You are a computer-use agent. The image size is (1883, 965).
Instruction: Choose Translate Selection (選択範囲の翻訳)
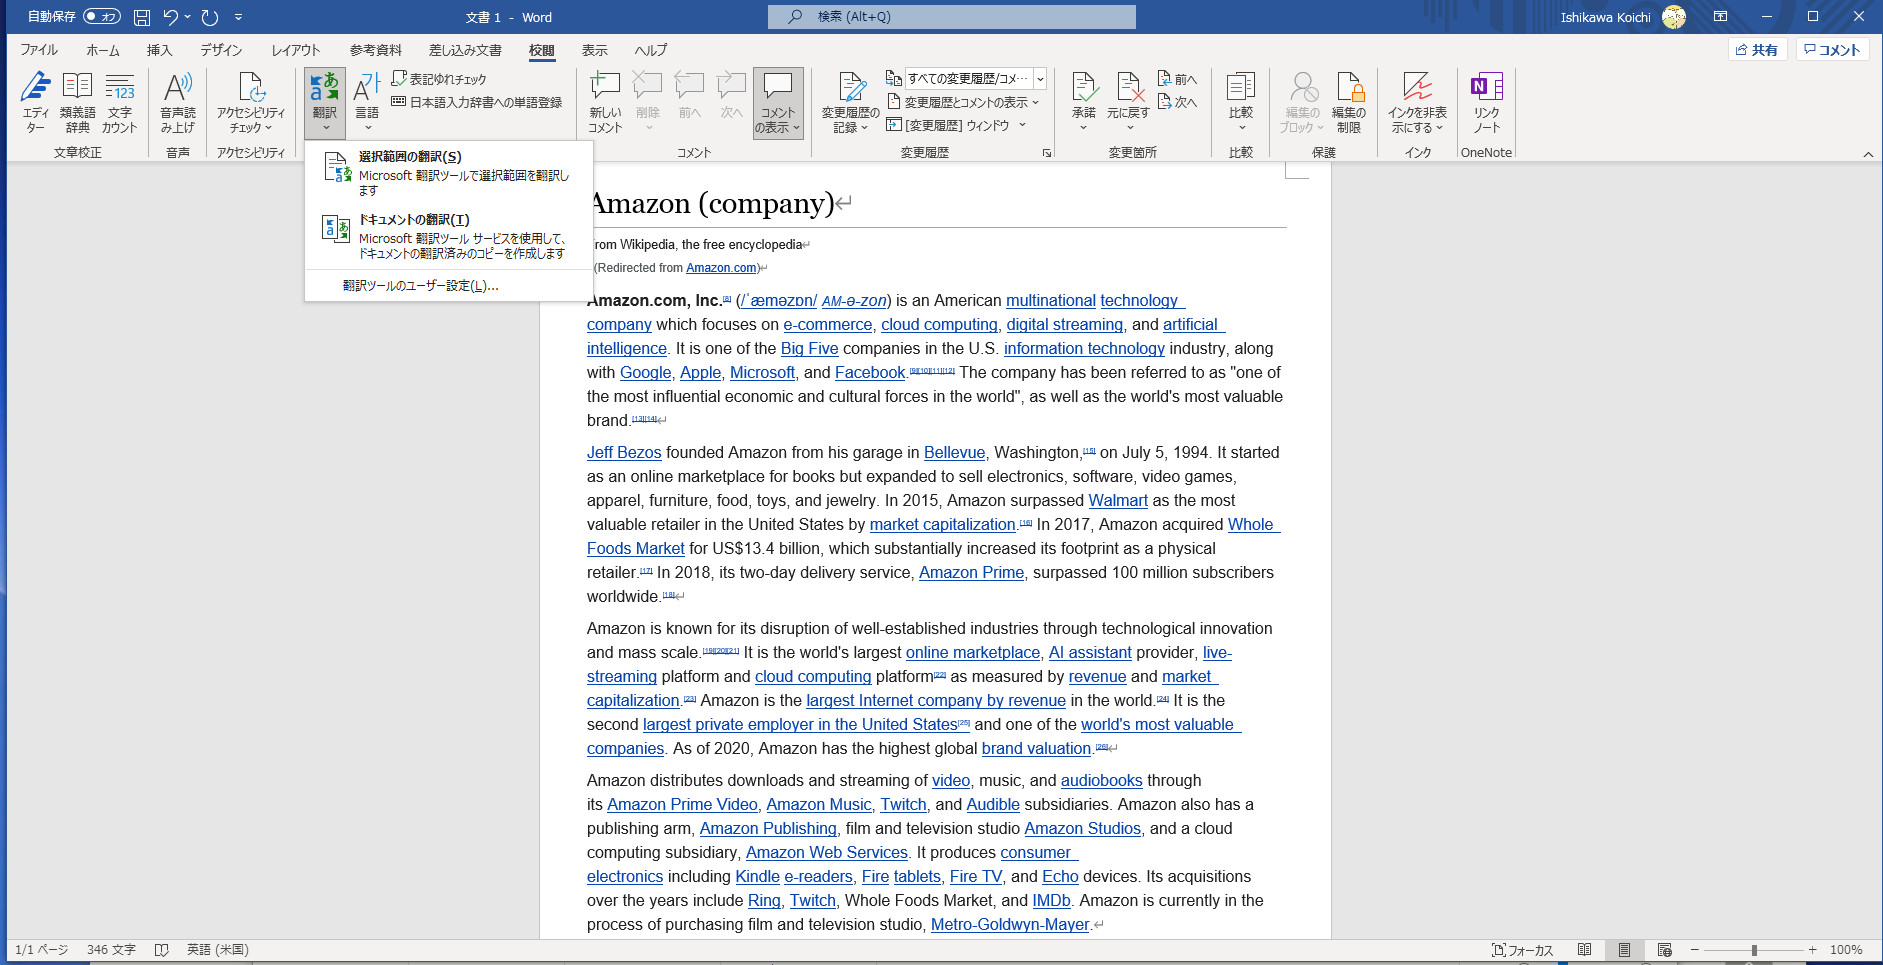pos(449,173)
